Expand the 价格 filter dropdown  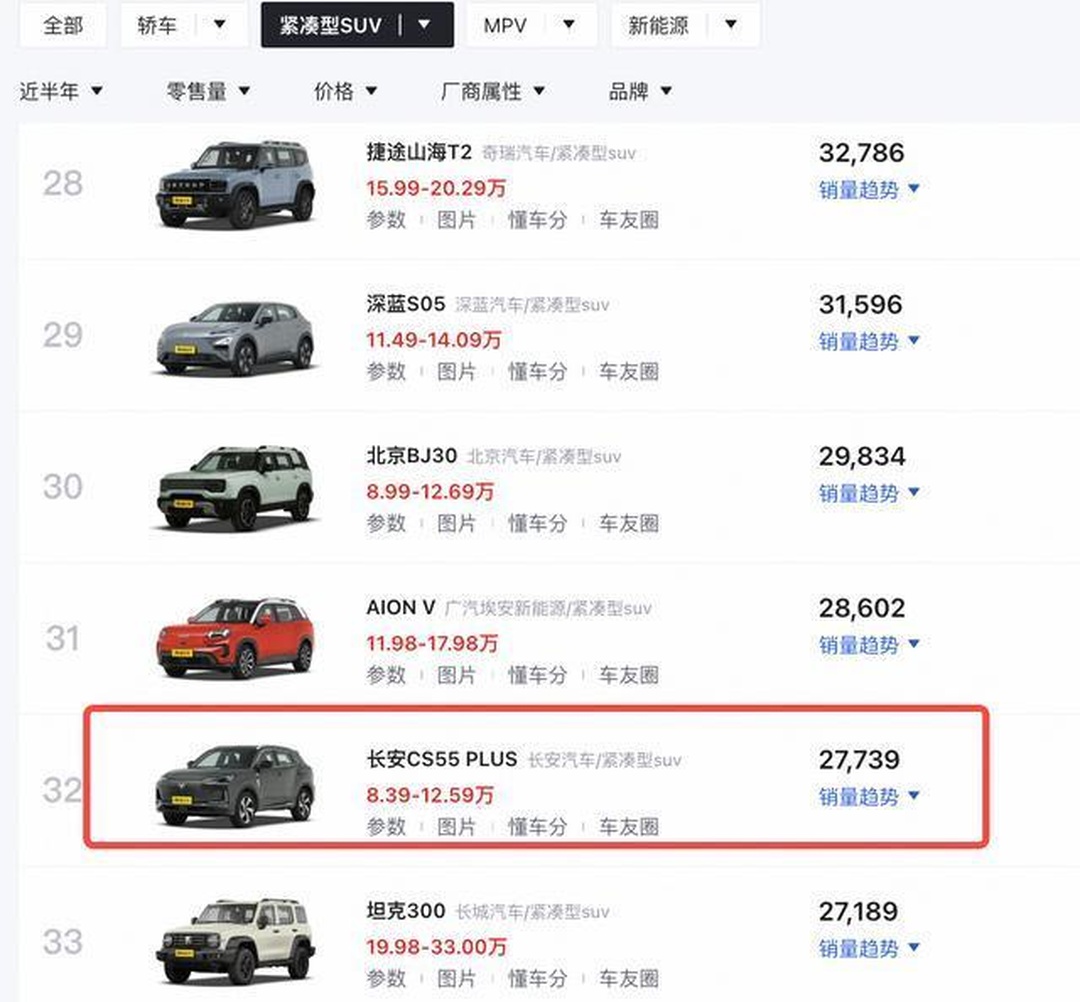tap(345, 91)
